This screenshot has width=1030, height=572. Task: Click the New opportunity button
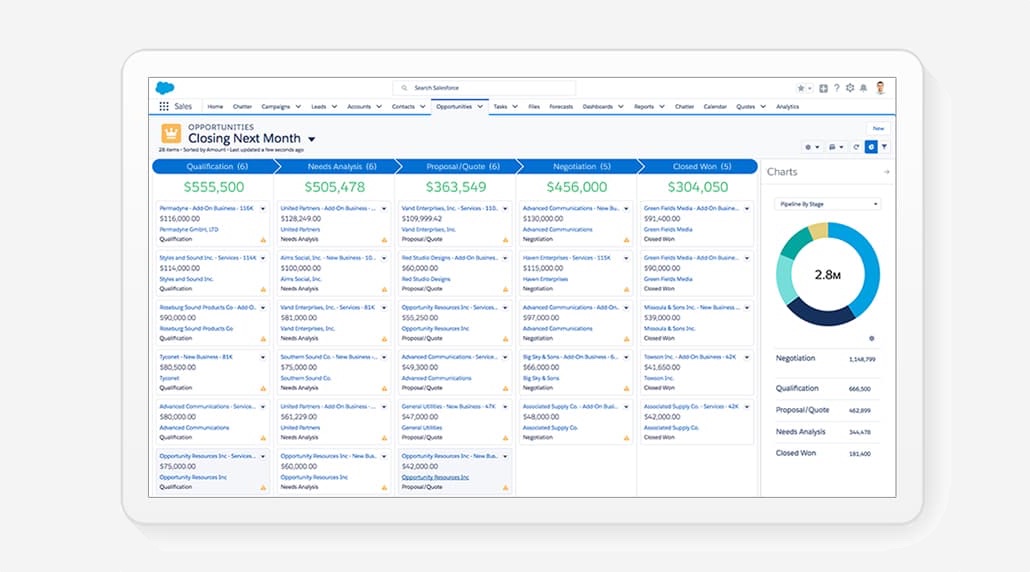pos(878,129)
